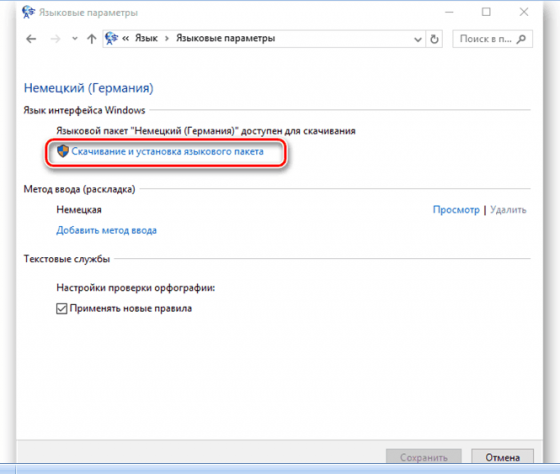The height and width of the screenshot is (474, 560).
Task: Click the Отмена button
Action: pyautogui.click(x=502, y=457)
